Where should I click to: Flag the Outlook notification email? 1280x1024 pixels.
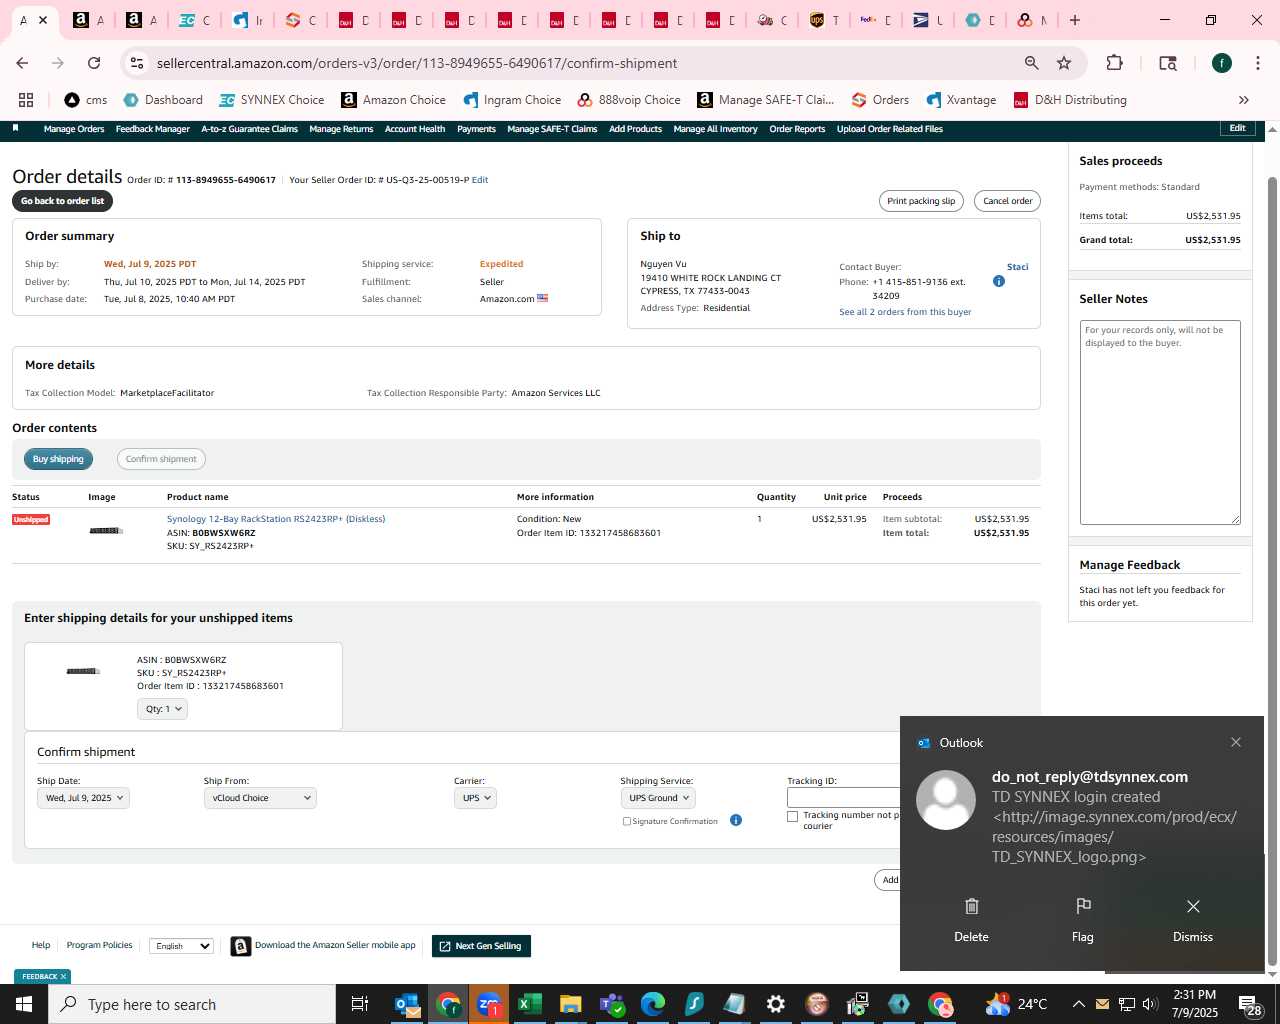(x=1082, y=920)
